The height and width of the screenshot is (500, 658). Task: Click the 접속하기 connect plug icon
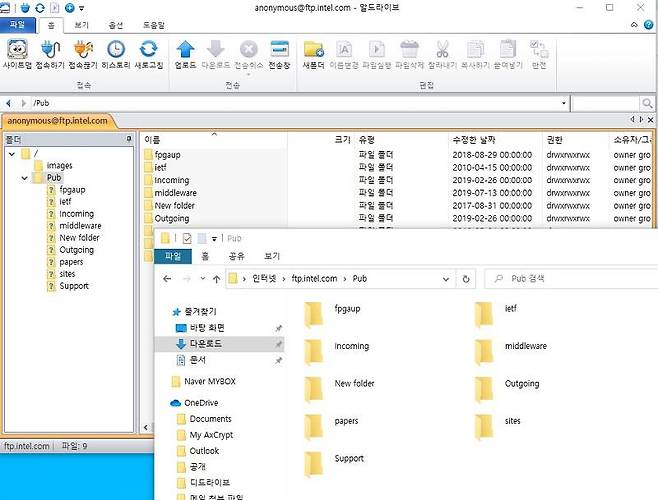pyautogui.click(x=50, y=54)
